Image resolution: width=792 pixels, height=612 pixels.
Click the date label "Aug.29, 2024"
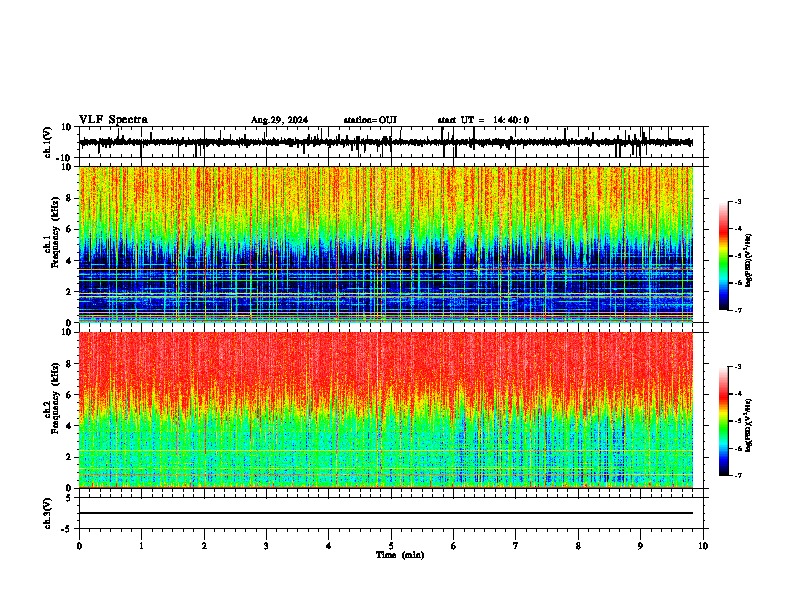(279, 120)
